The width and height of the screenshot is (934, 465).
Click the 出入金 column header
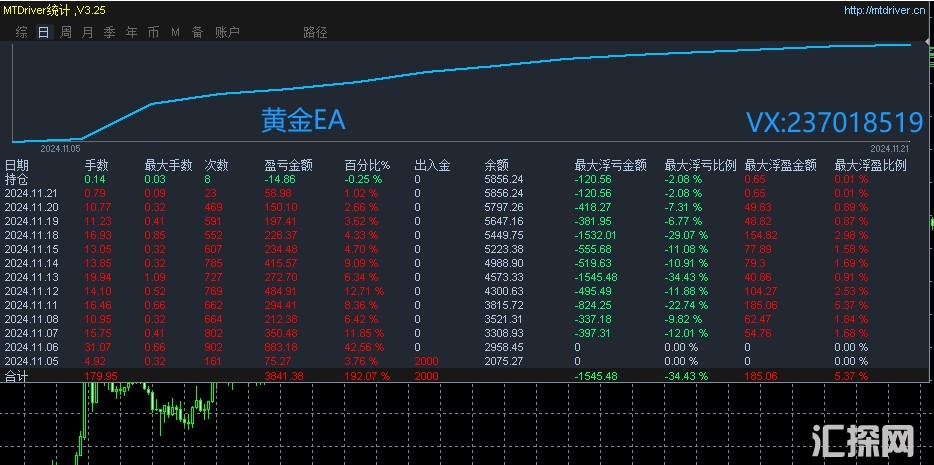432,165
